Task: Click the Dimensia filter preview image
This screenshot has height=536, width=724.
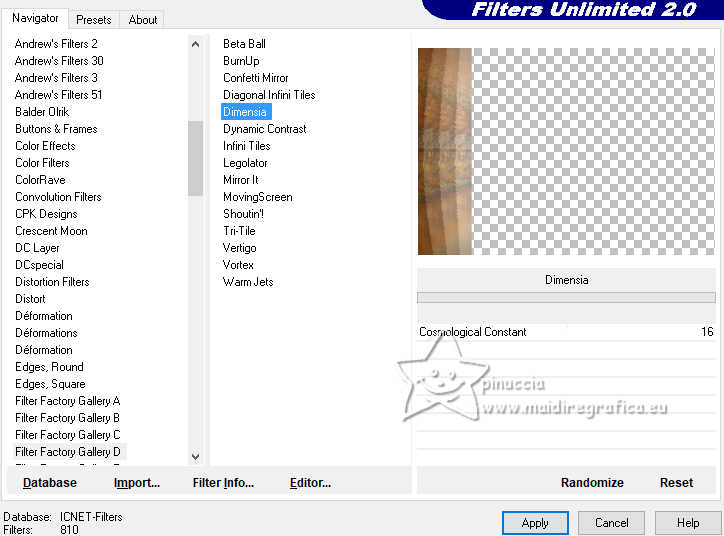Action: [566, 151]
